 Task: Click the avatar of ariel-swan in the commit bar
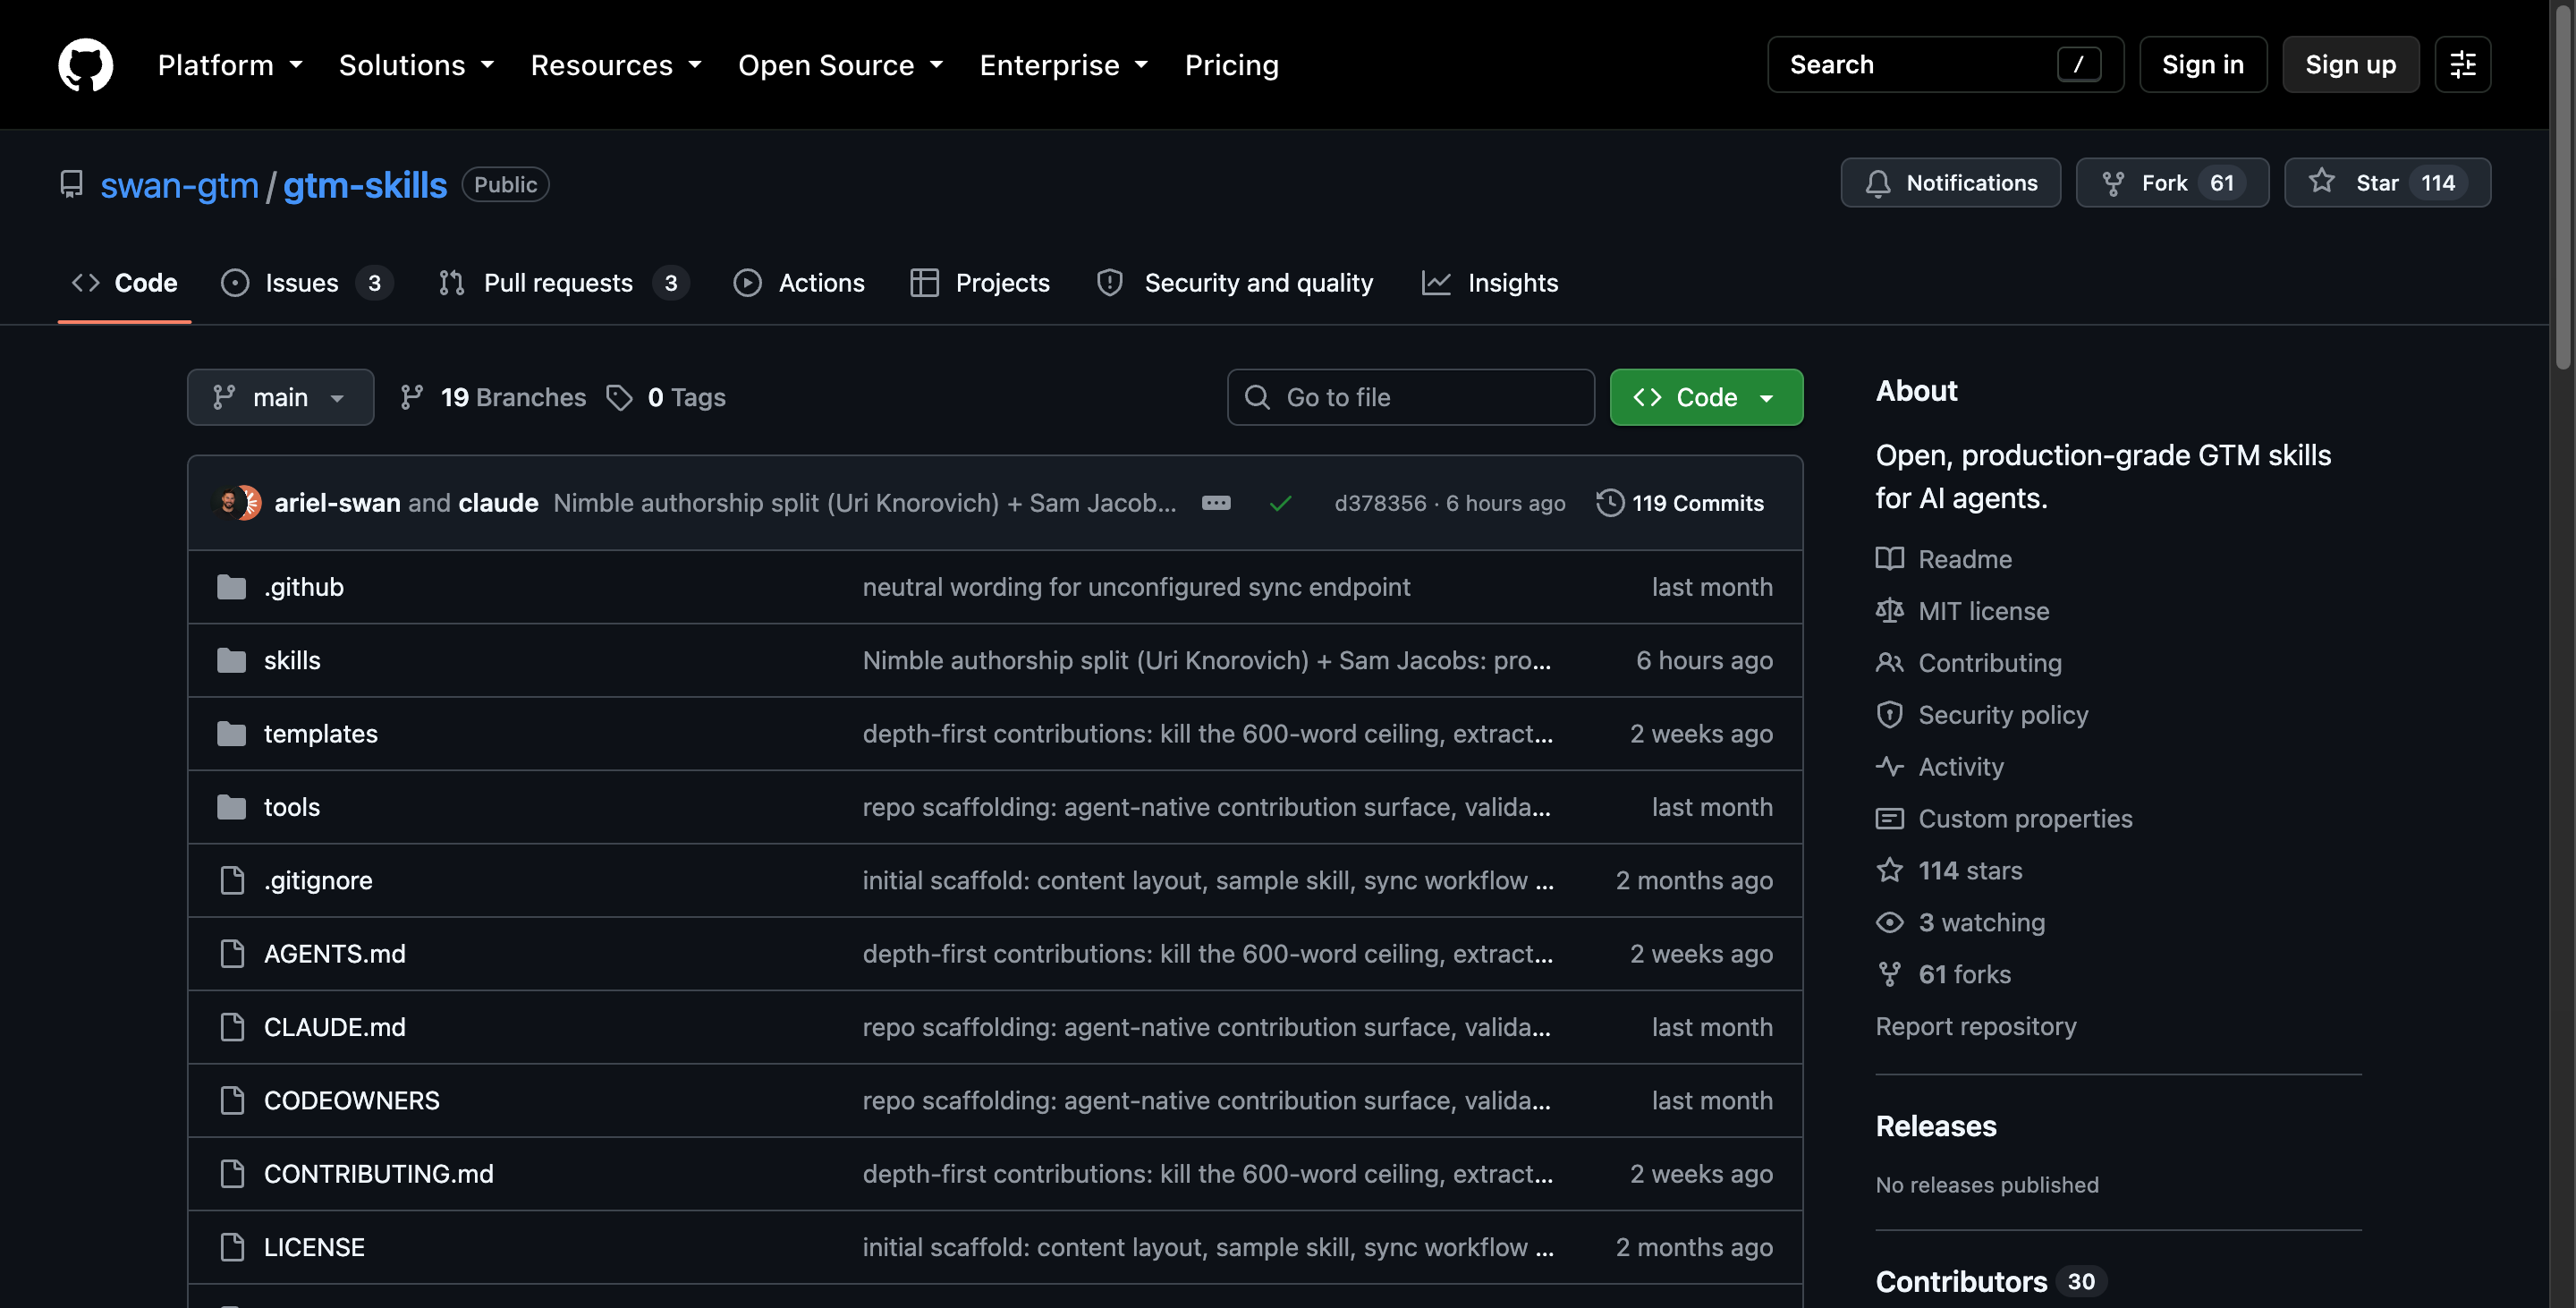pyautogui.click(x=230, y=503)
